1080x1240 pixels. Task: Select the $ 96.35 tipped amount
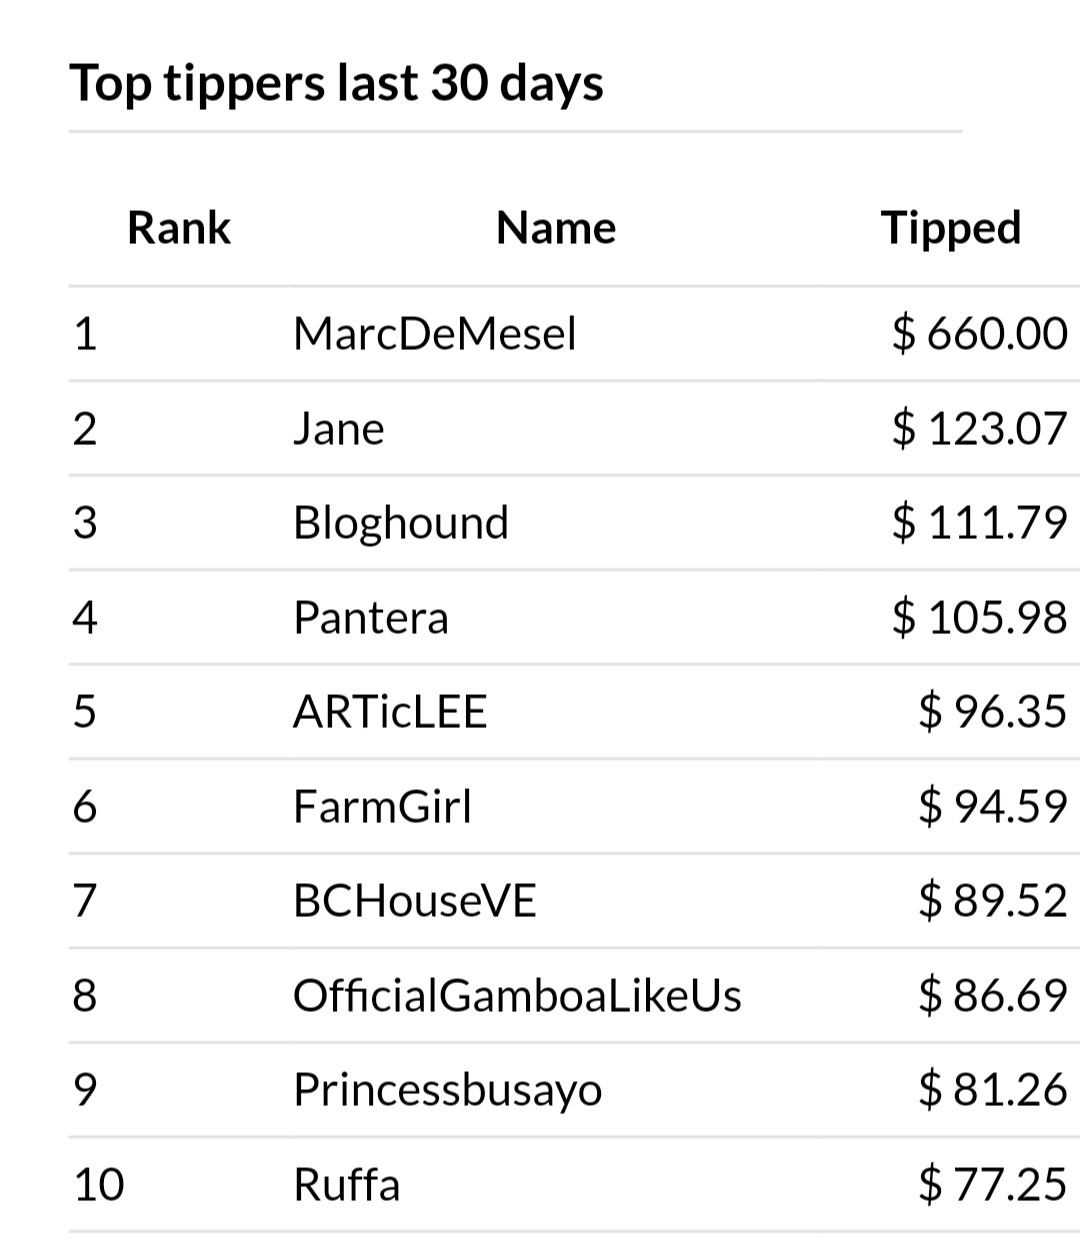(x=993, y=712)
